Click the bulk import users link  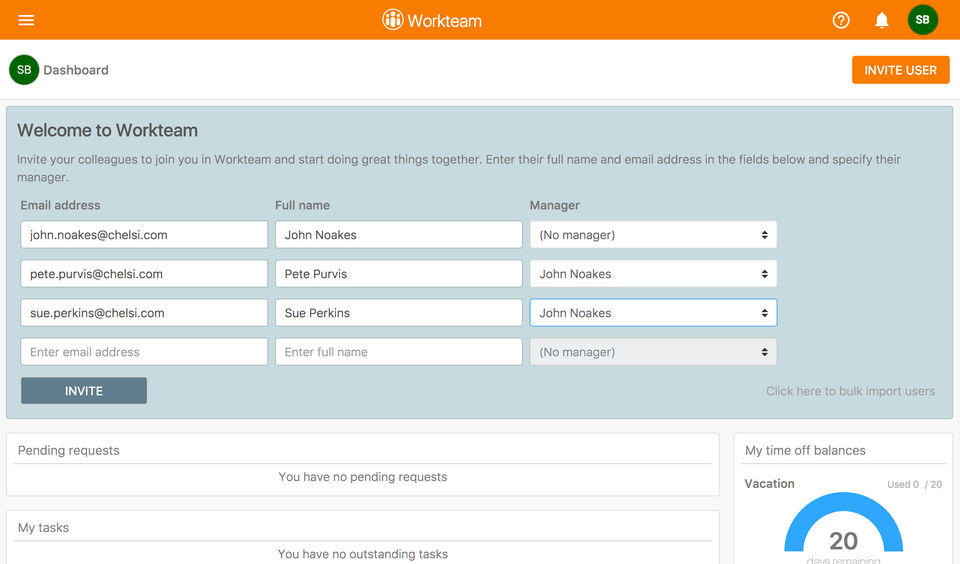coord(850,391)
